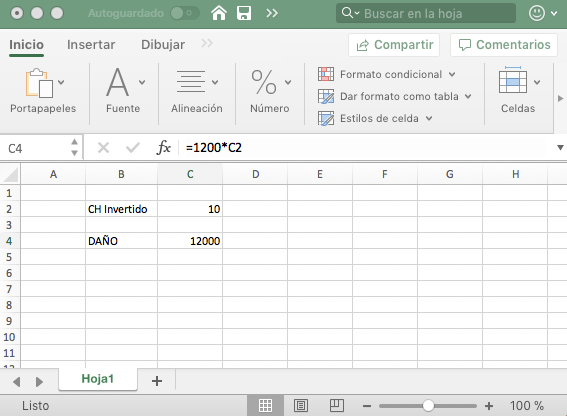
Task: Open the Portapapeles paste icon
Action: [39, 83]
